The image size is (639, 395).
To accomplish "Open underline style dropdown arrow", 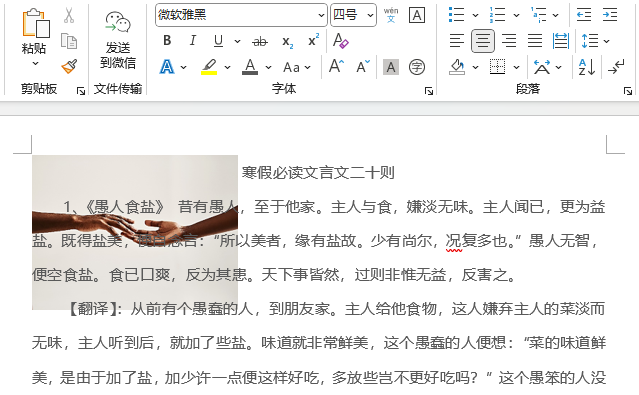I will (x=237, y=41).
